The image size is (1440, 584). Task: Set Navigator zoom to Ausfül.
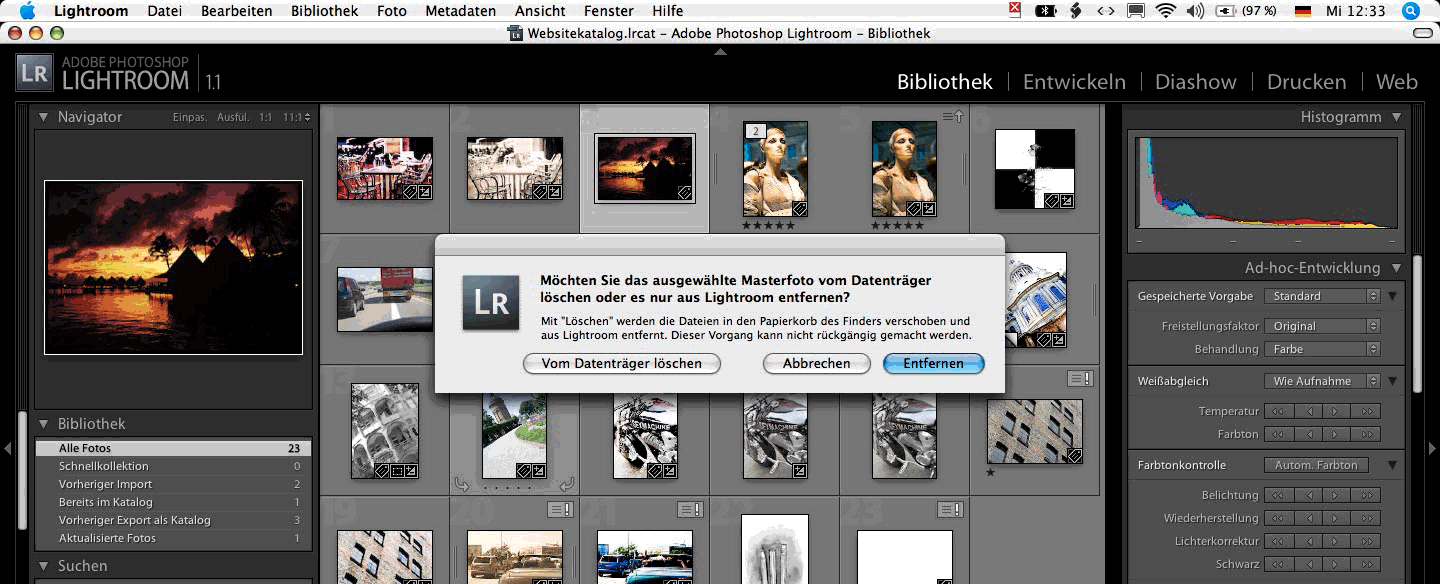click(x=233, y=117)
